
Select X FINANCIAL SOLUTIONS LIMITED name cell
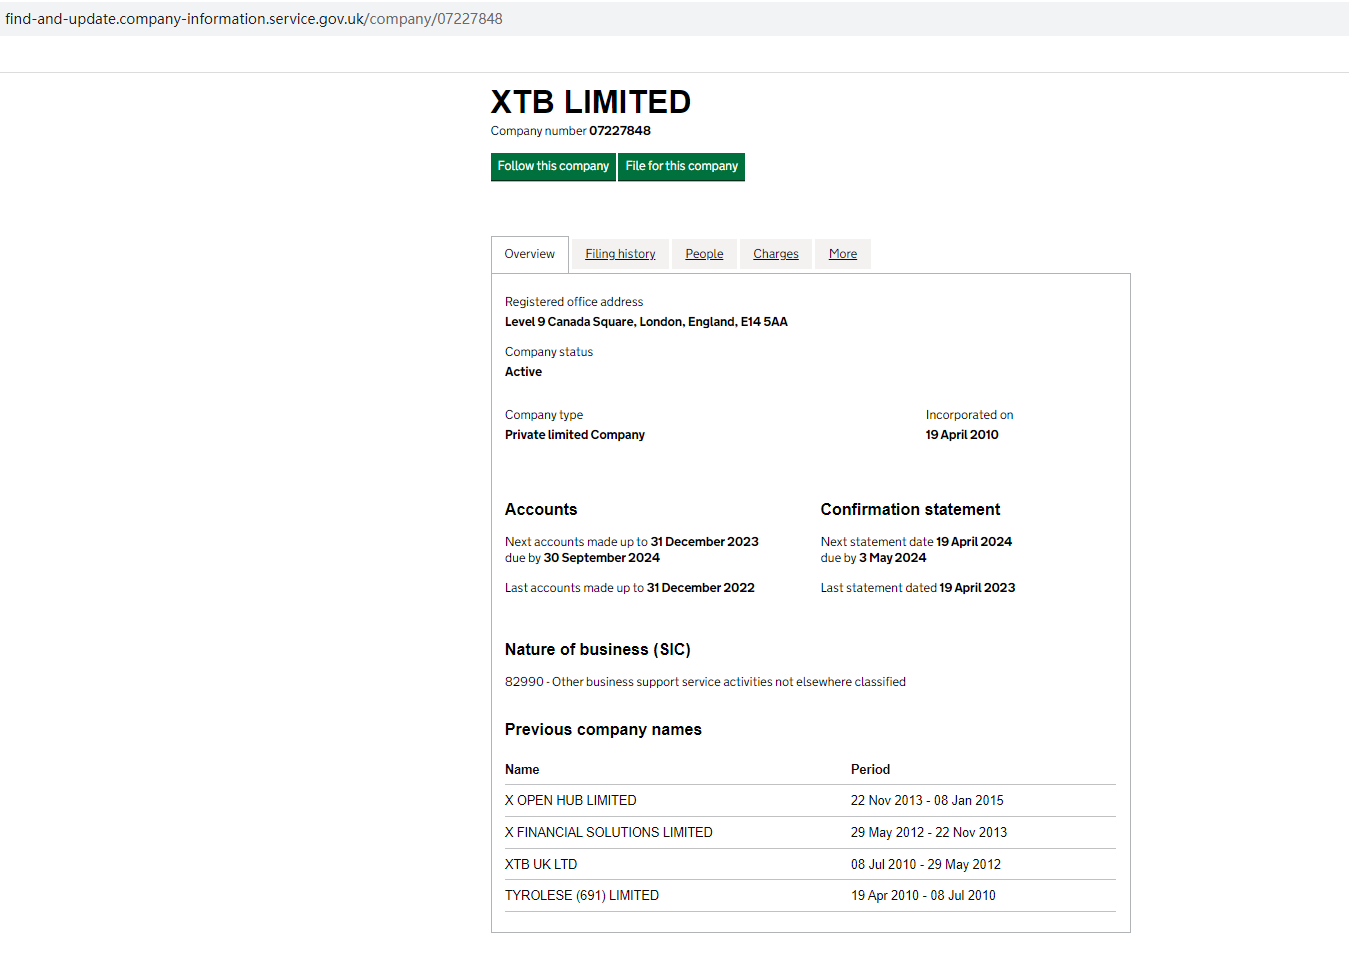click(x=609, y=833)
